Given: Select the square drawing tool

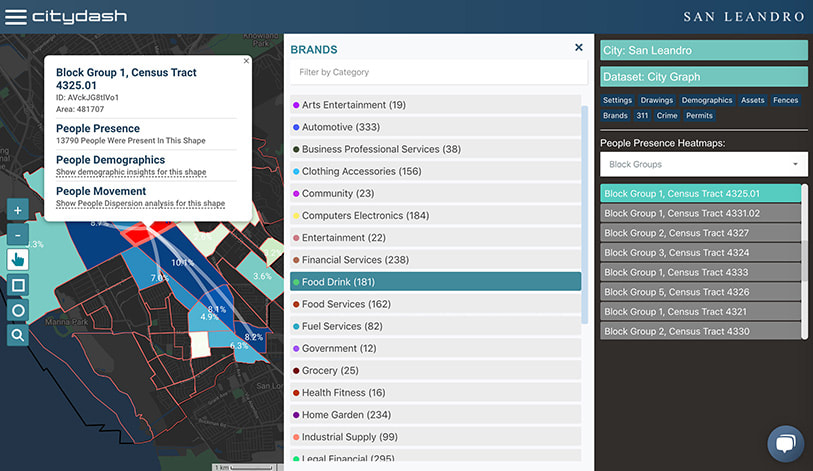Looking at the screenshot, I should 18,285.
